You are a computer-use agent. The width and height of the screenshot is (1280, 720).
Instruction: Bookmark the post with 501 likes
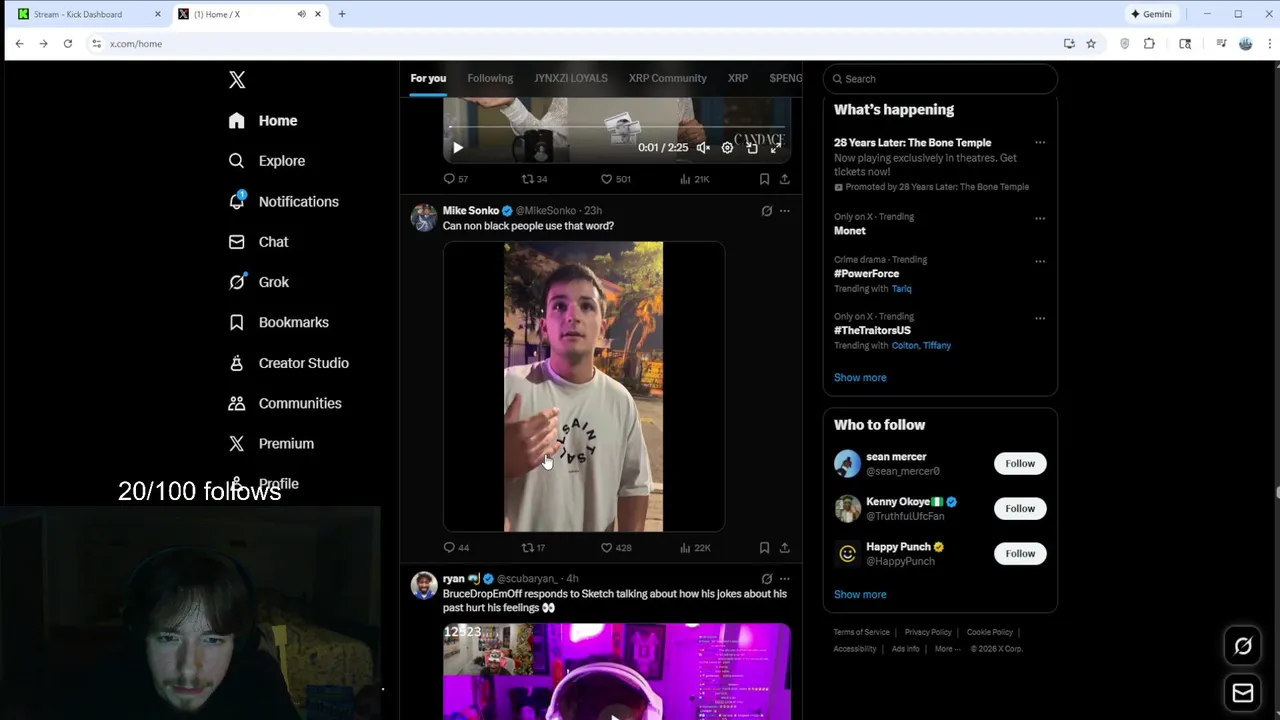pos(764,179)
